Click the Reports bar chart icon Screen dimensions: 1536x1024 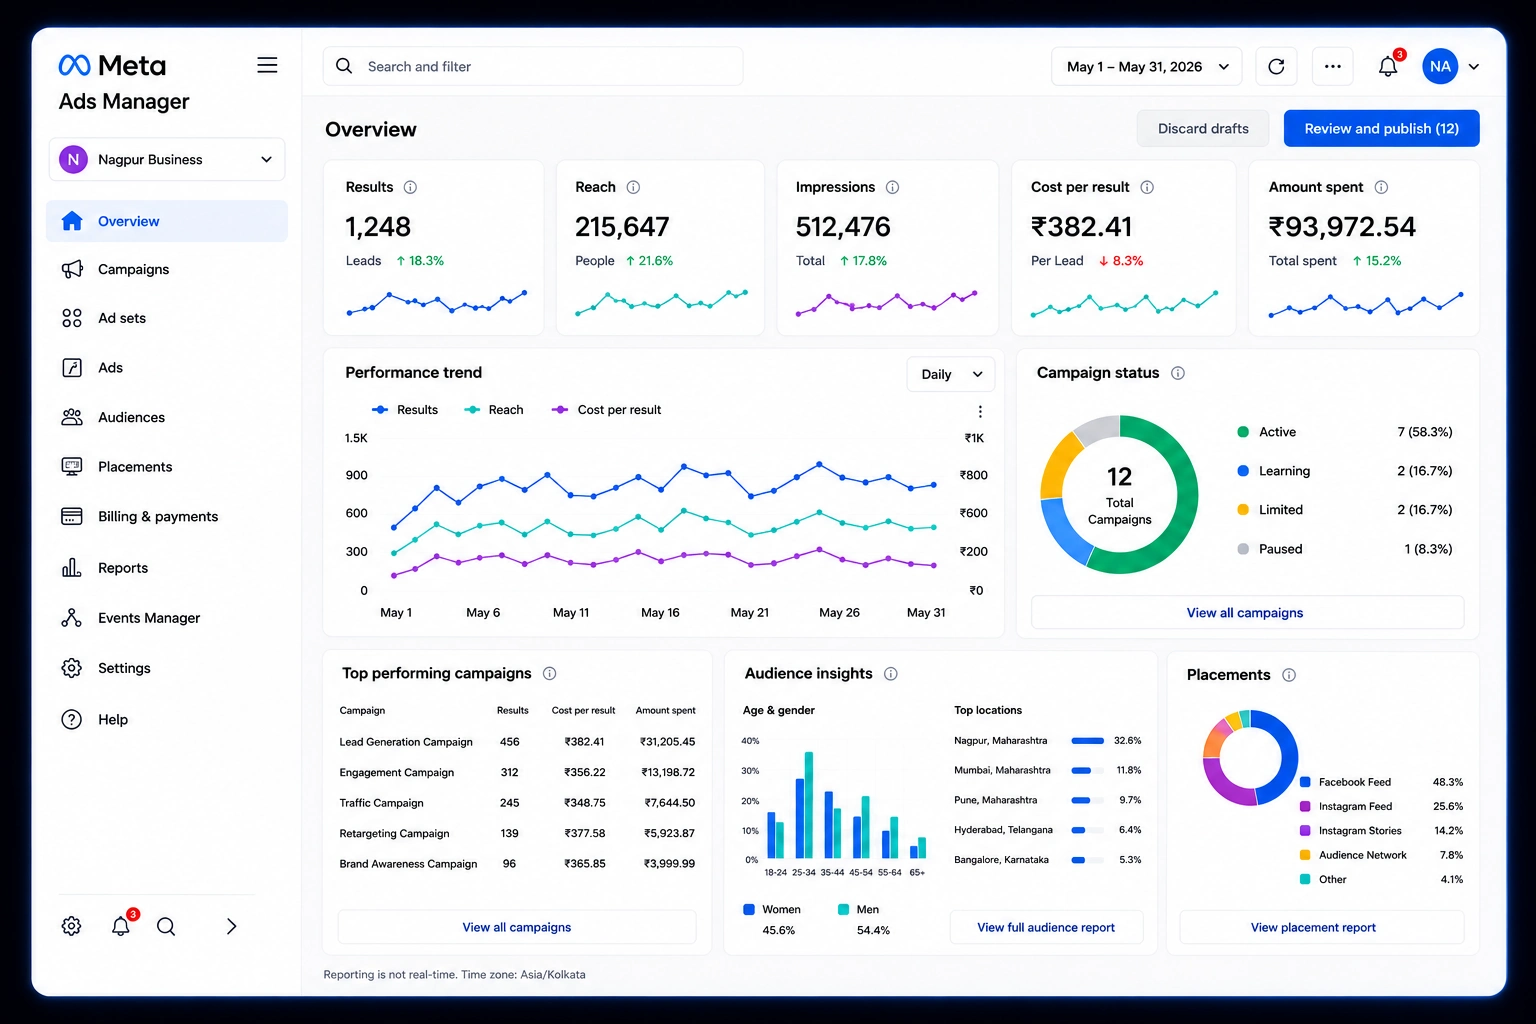point(72,568)
